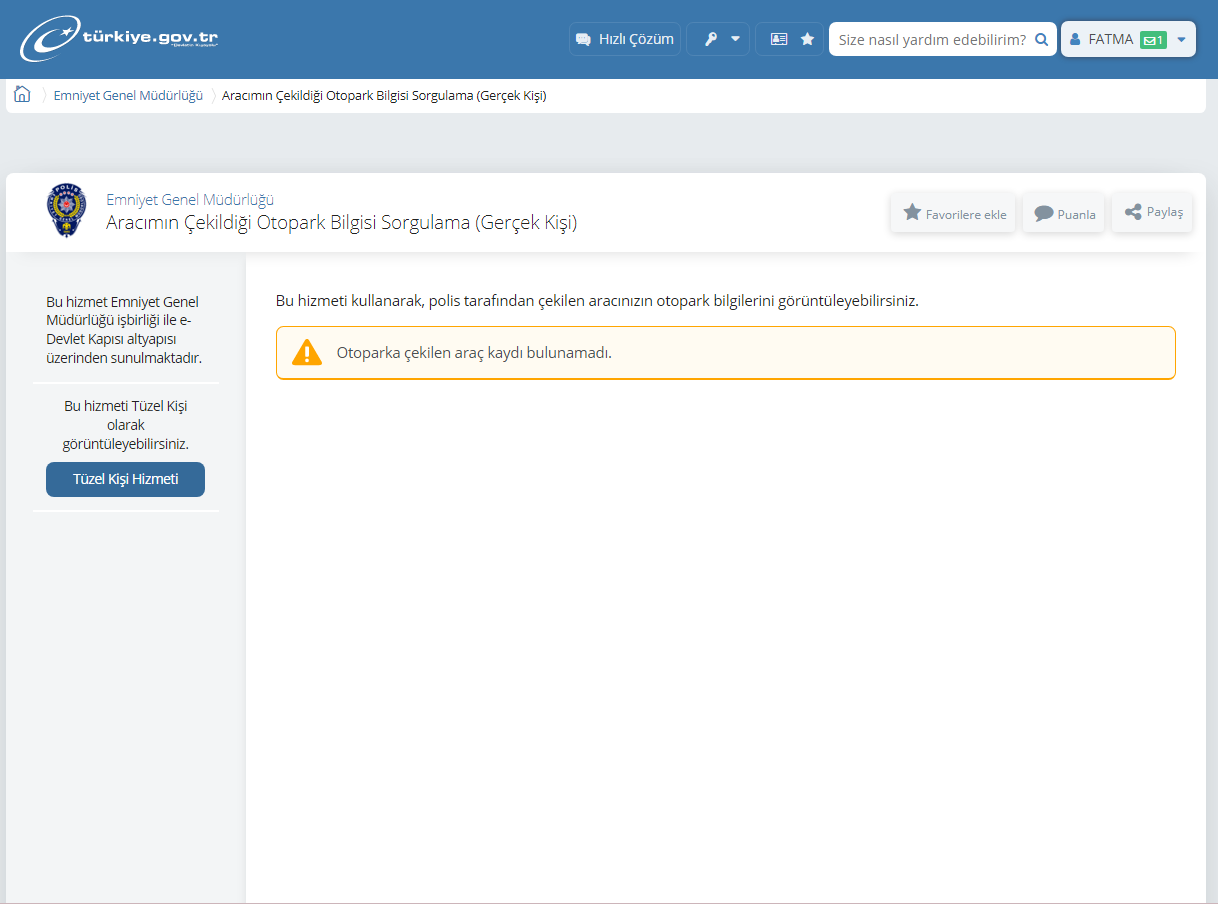The image size is (1218, 904).
Task: Open Emniyet Genel Müdürlüğü link above service title
Action: [x=190, y=199]
